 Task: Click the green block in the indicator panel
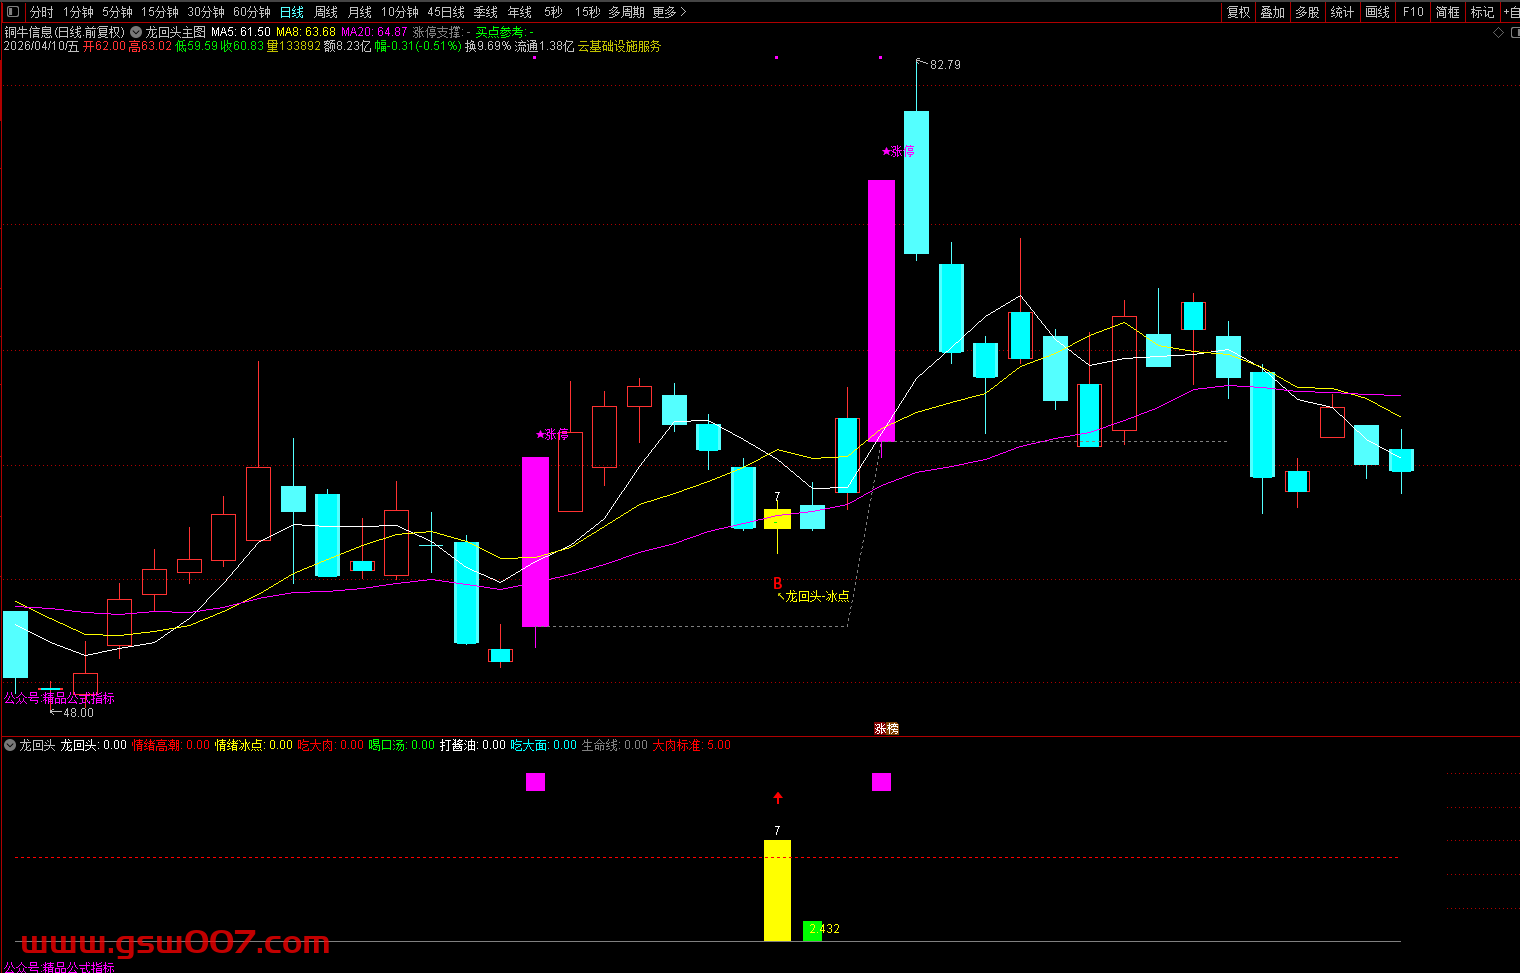click(x=812, y=930)
